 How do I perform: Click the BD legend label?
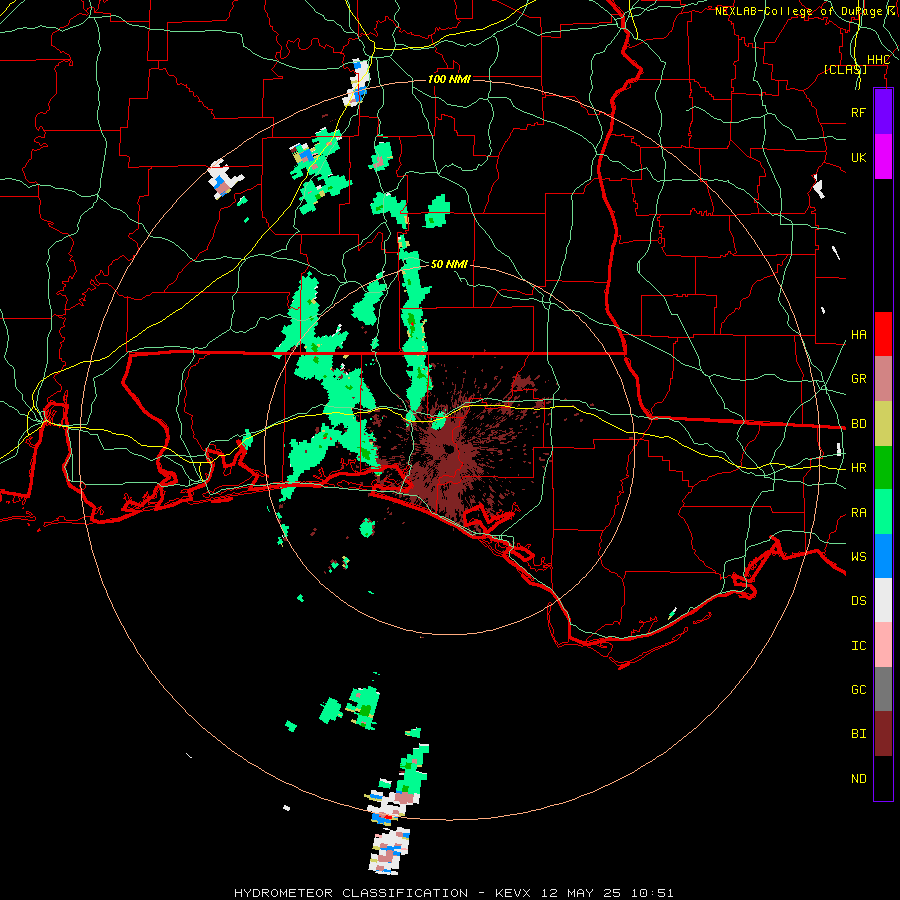[x=859, y=424]
